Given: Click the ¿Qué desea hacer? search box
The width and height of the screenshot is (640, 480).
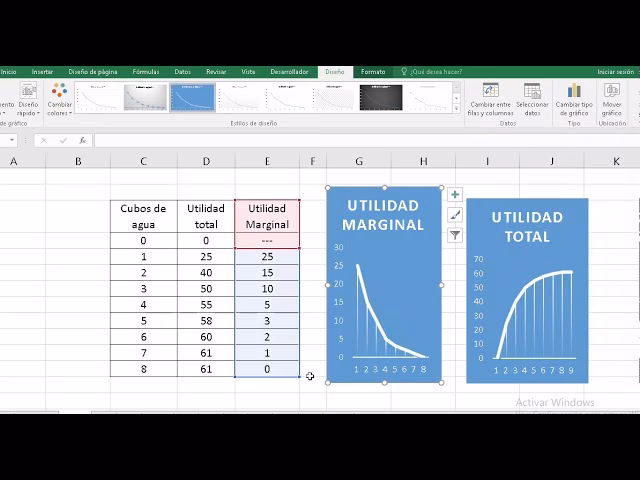Looking at the screenshot, I should (x=435, y=72).
